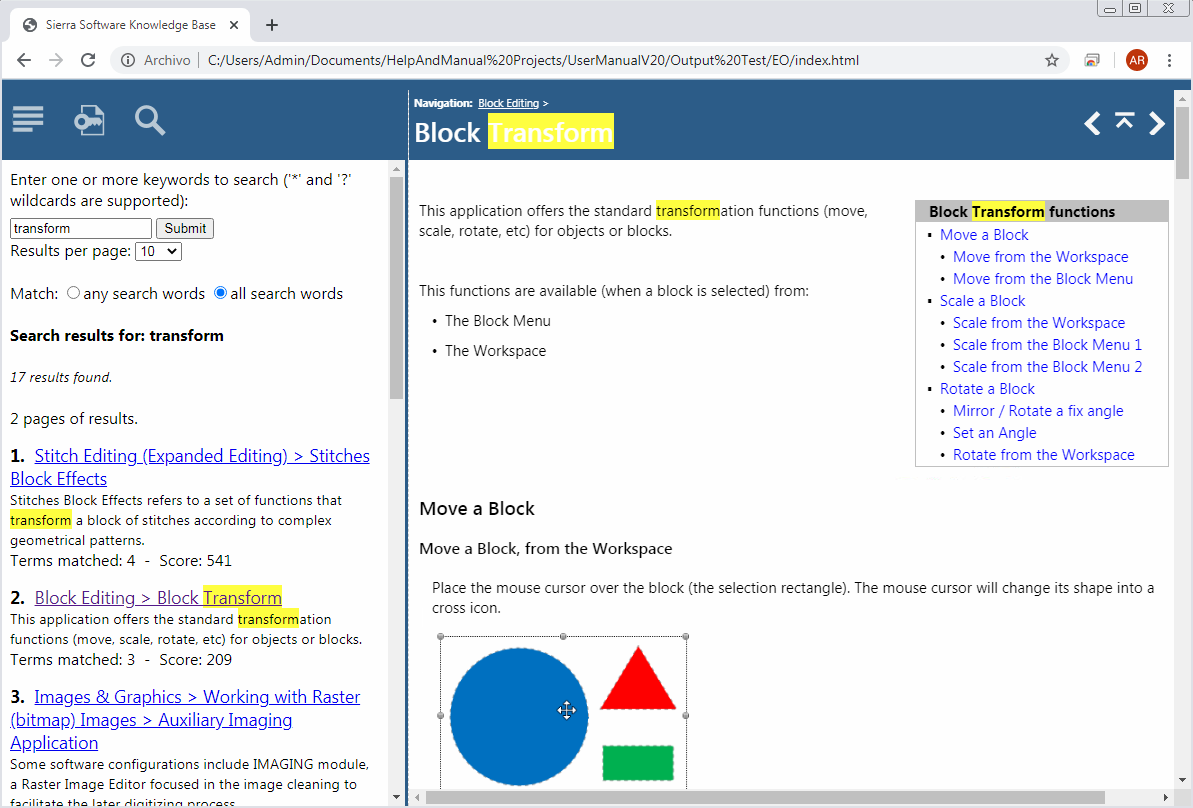Jump to parent topic arrow

point(1125,122)
